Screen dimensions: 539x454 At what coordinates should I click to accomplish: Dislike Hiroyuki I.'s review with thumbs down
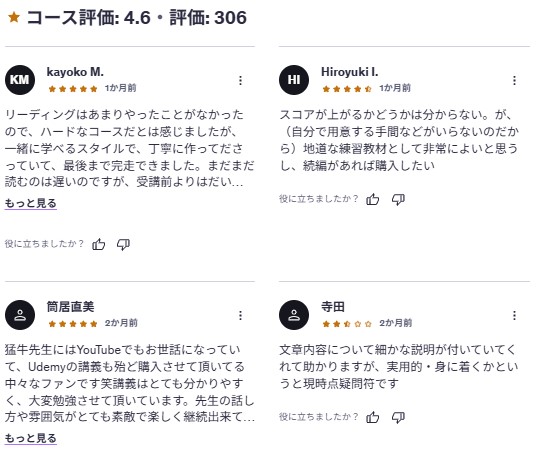coord(398,199)
